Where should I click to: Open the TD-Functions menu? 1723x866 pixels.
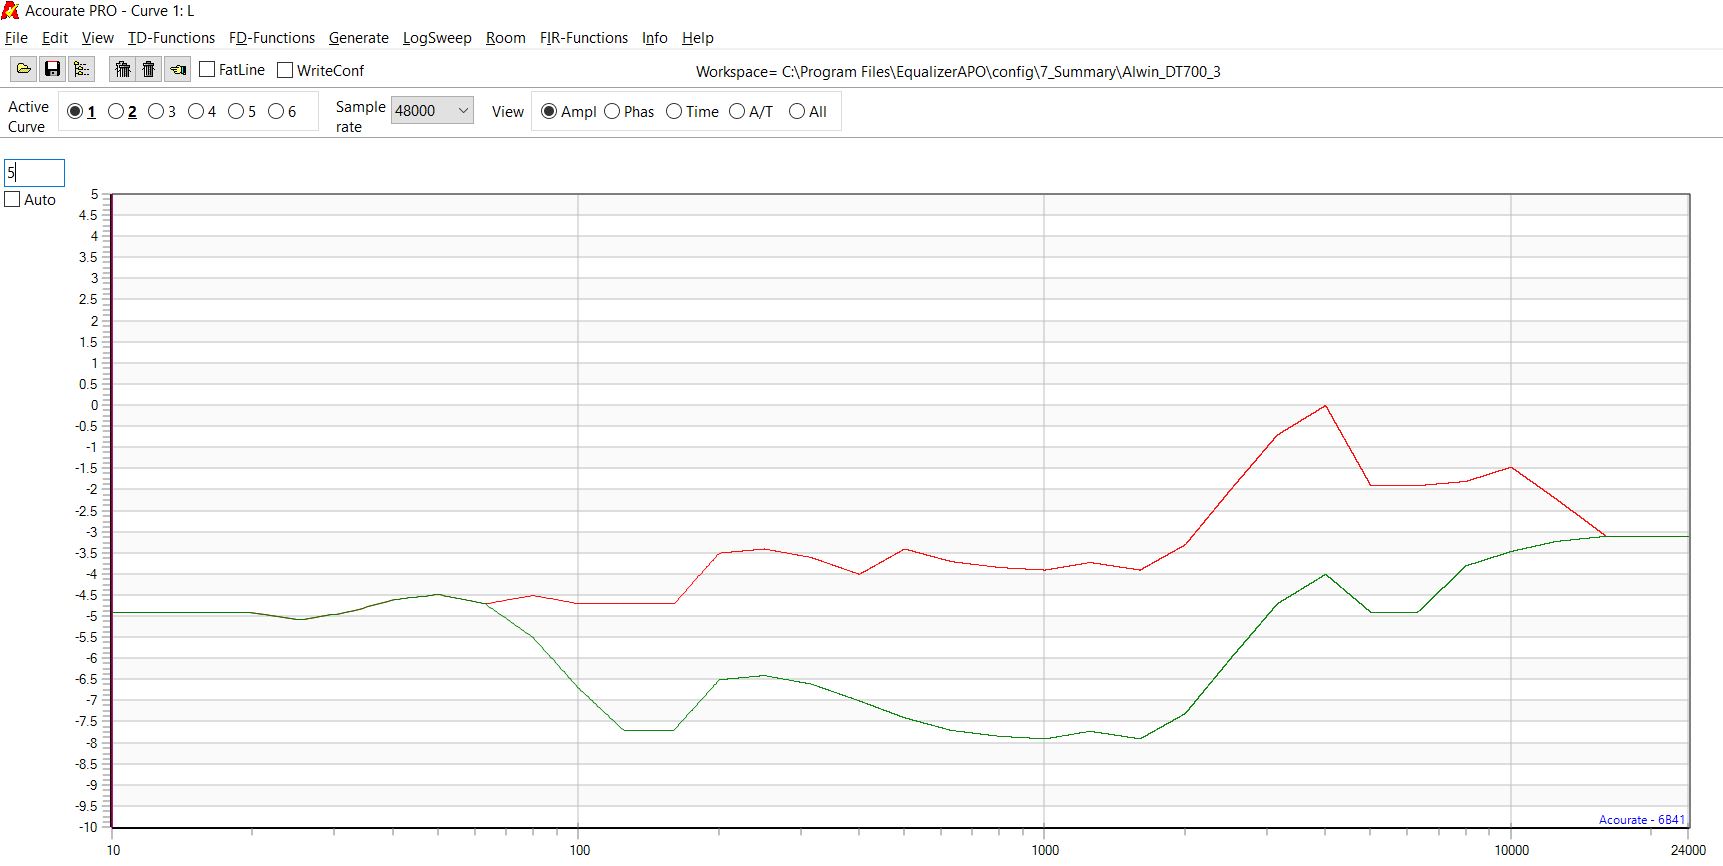click(171, 38)
